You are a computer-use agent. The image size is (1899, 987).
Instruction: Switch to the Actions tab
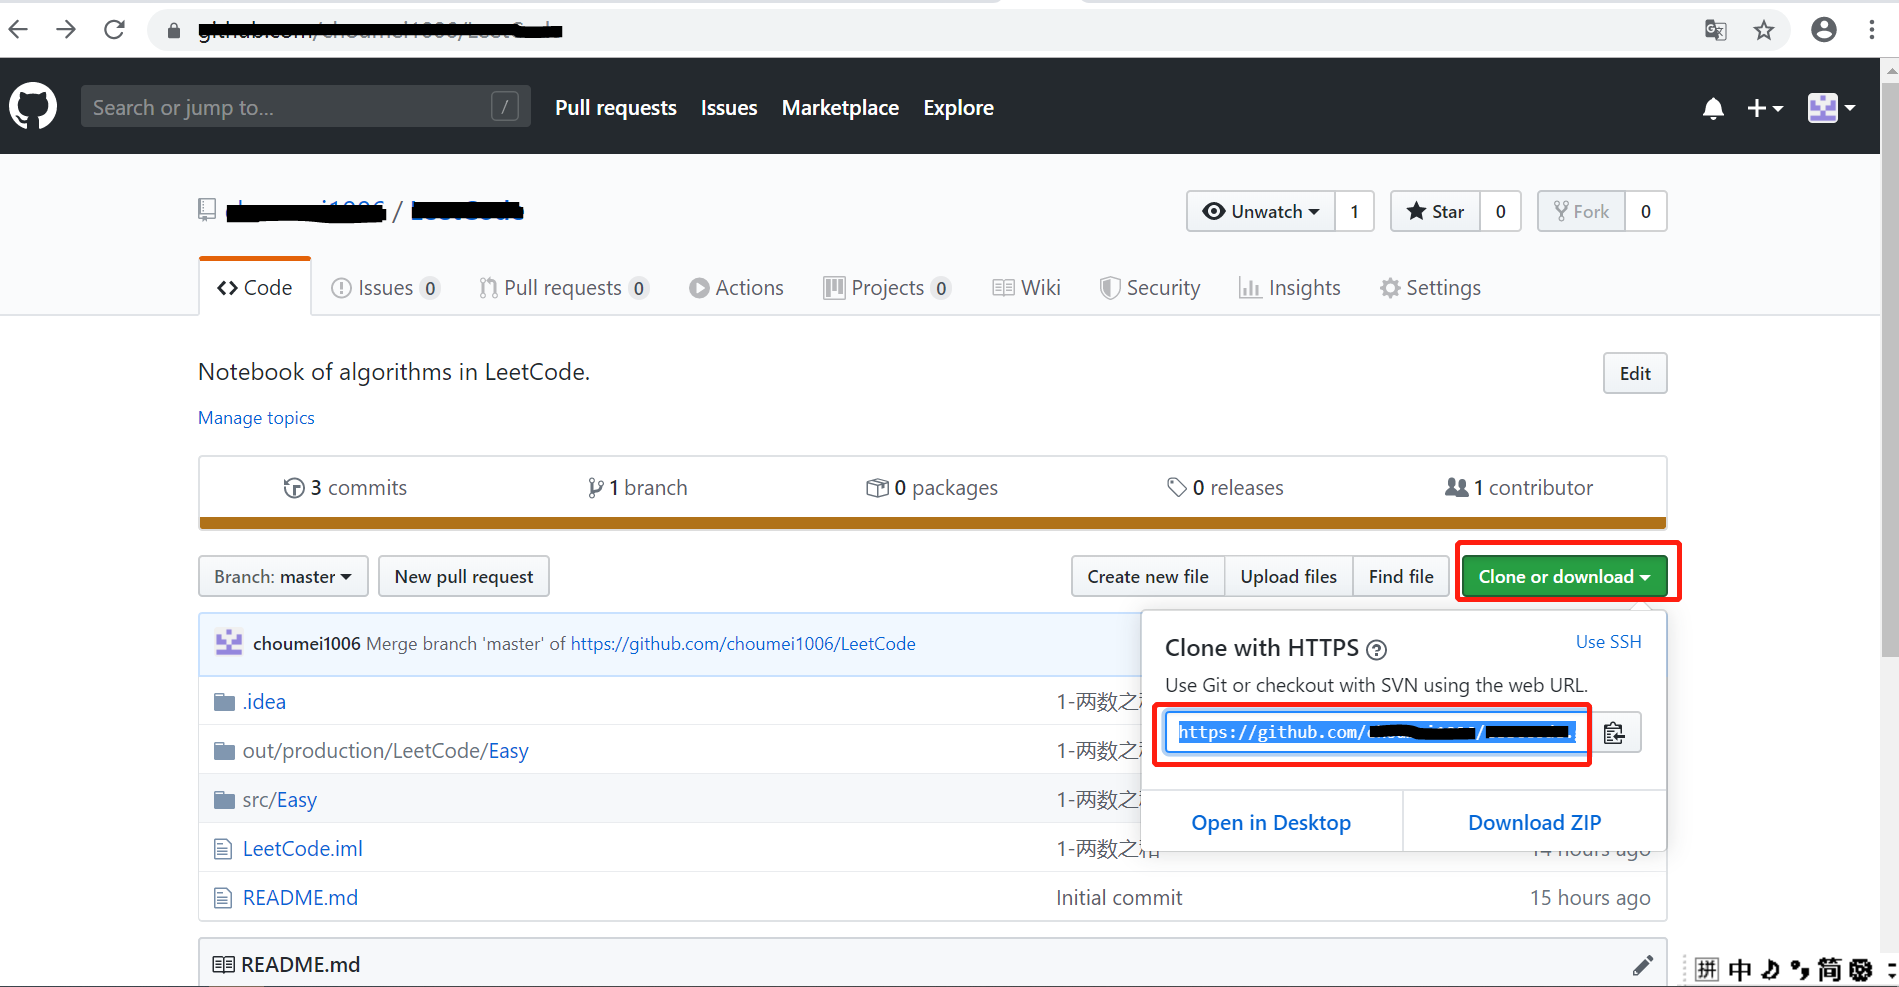click(737, 288)
